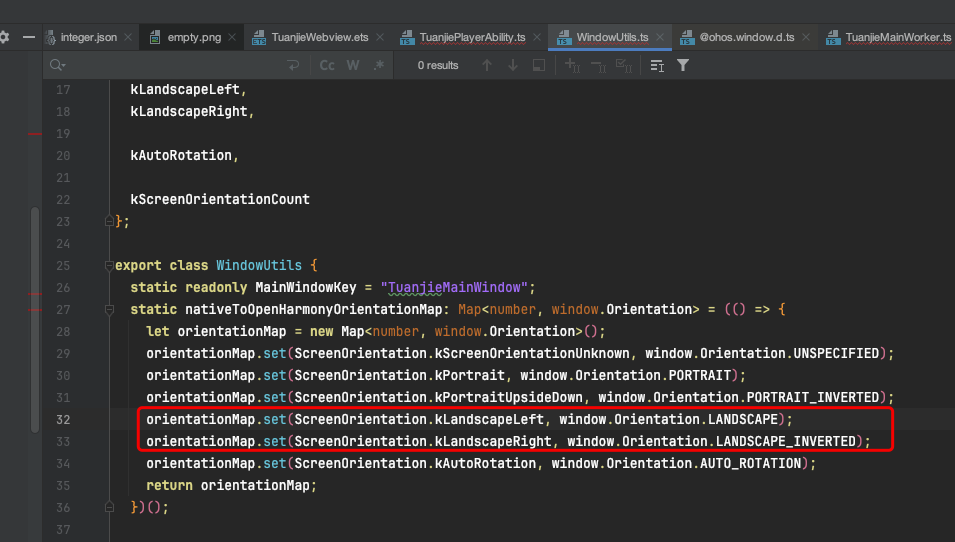Go to previous occurrence with up arrow
Screen dimensions: 955x542
[x=487, y=65]
